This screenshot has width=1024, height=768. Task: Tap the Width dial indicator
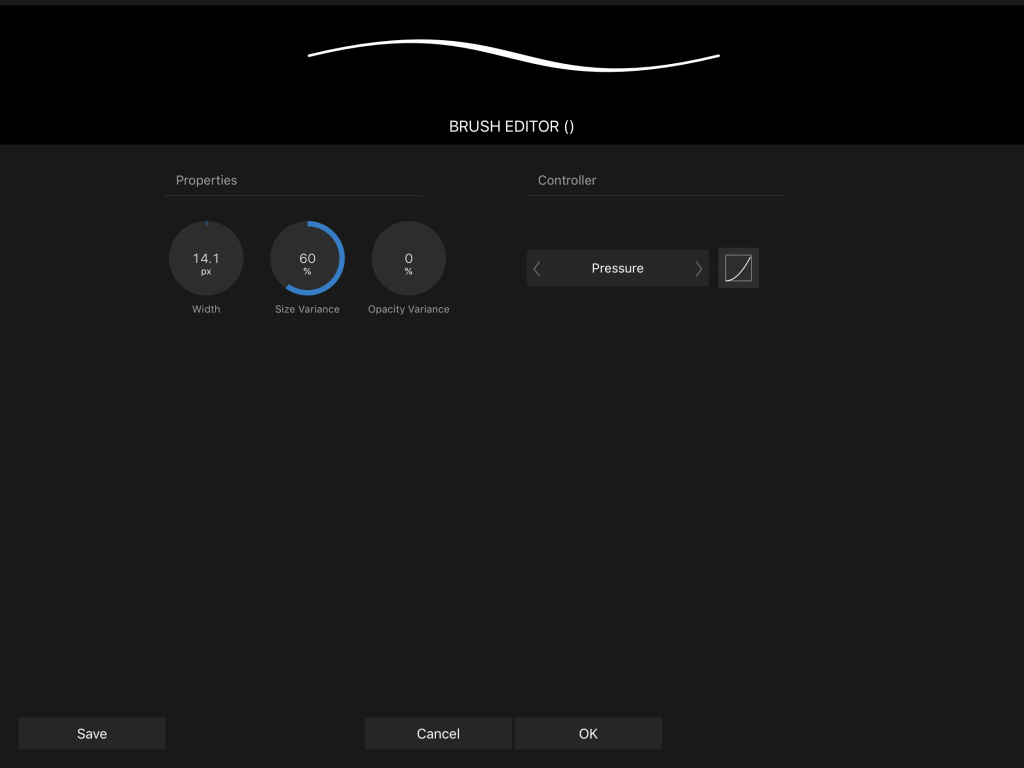206,224
